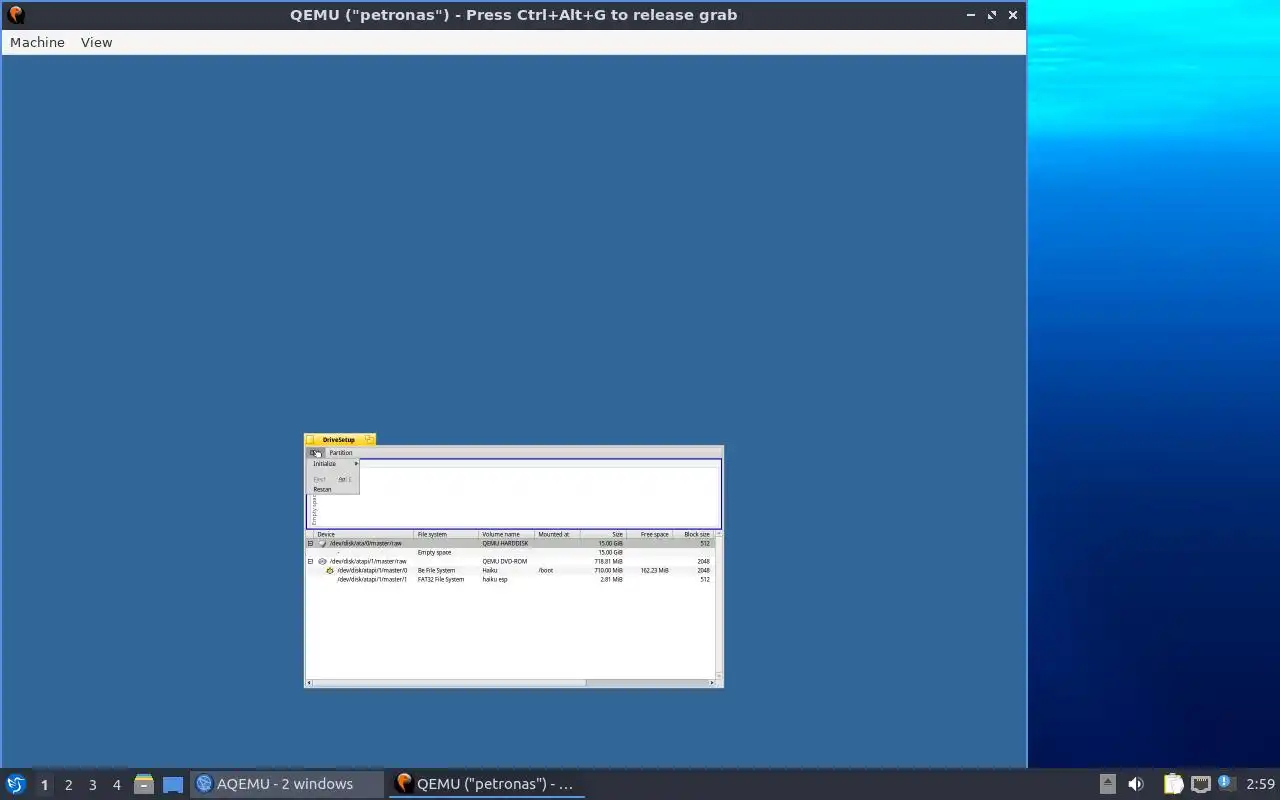Click the QEMU HARDDISK volume name
1280x800 pixels.
505,543
